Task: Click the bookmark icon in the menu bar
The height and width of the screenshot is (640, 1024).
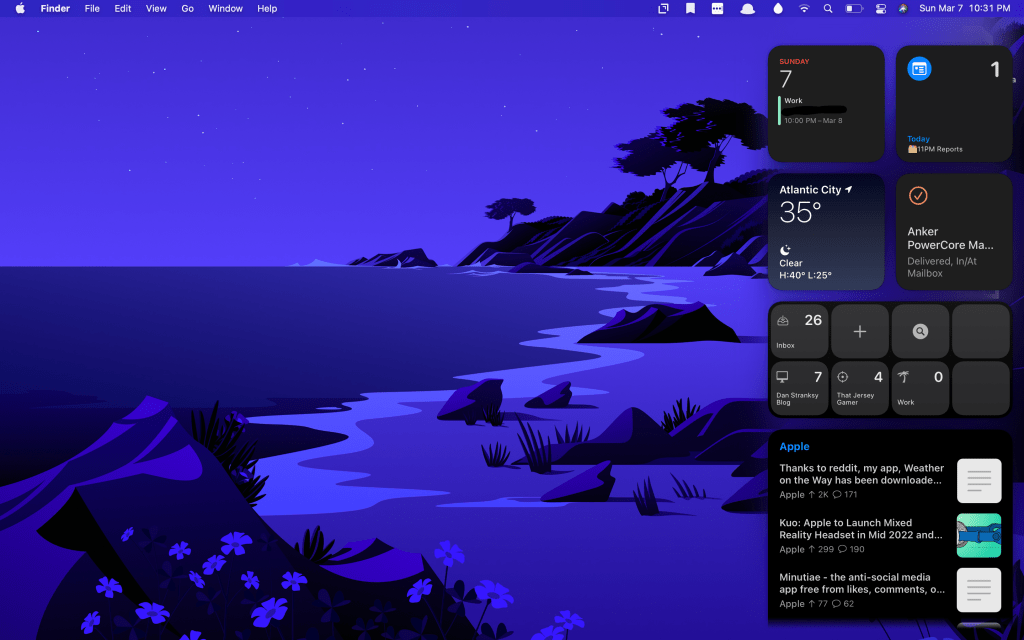Action: tap(690, 8)
